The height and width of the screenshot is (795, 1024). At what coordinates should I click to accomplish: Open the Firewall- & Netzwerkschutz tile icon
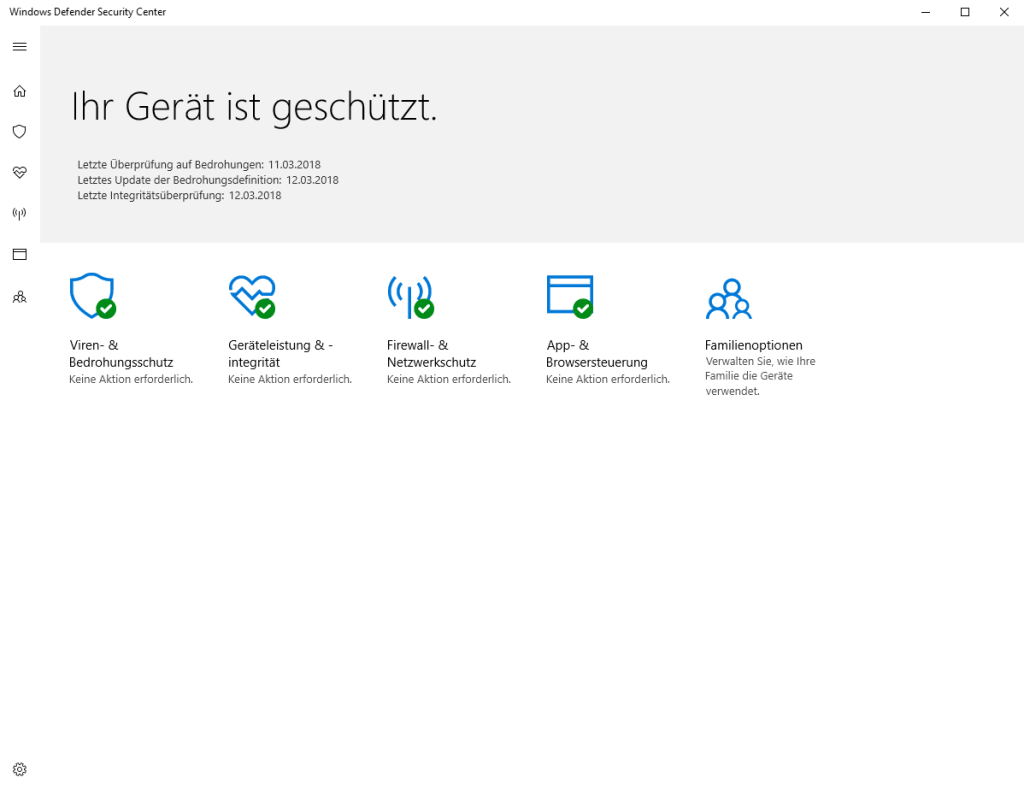click(x=410, y=296)
